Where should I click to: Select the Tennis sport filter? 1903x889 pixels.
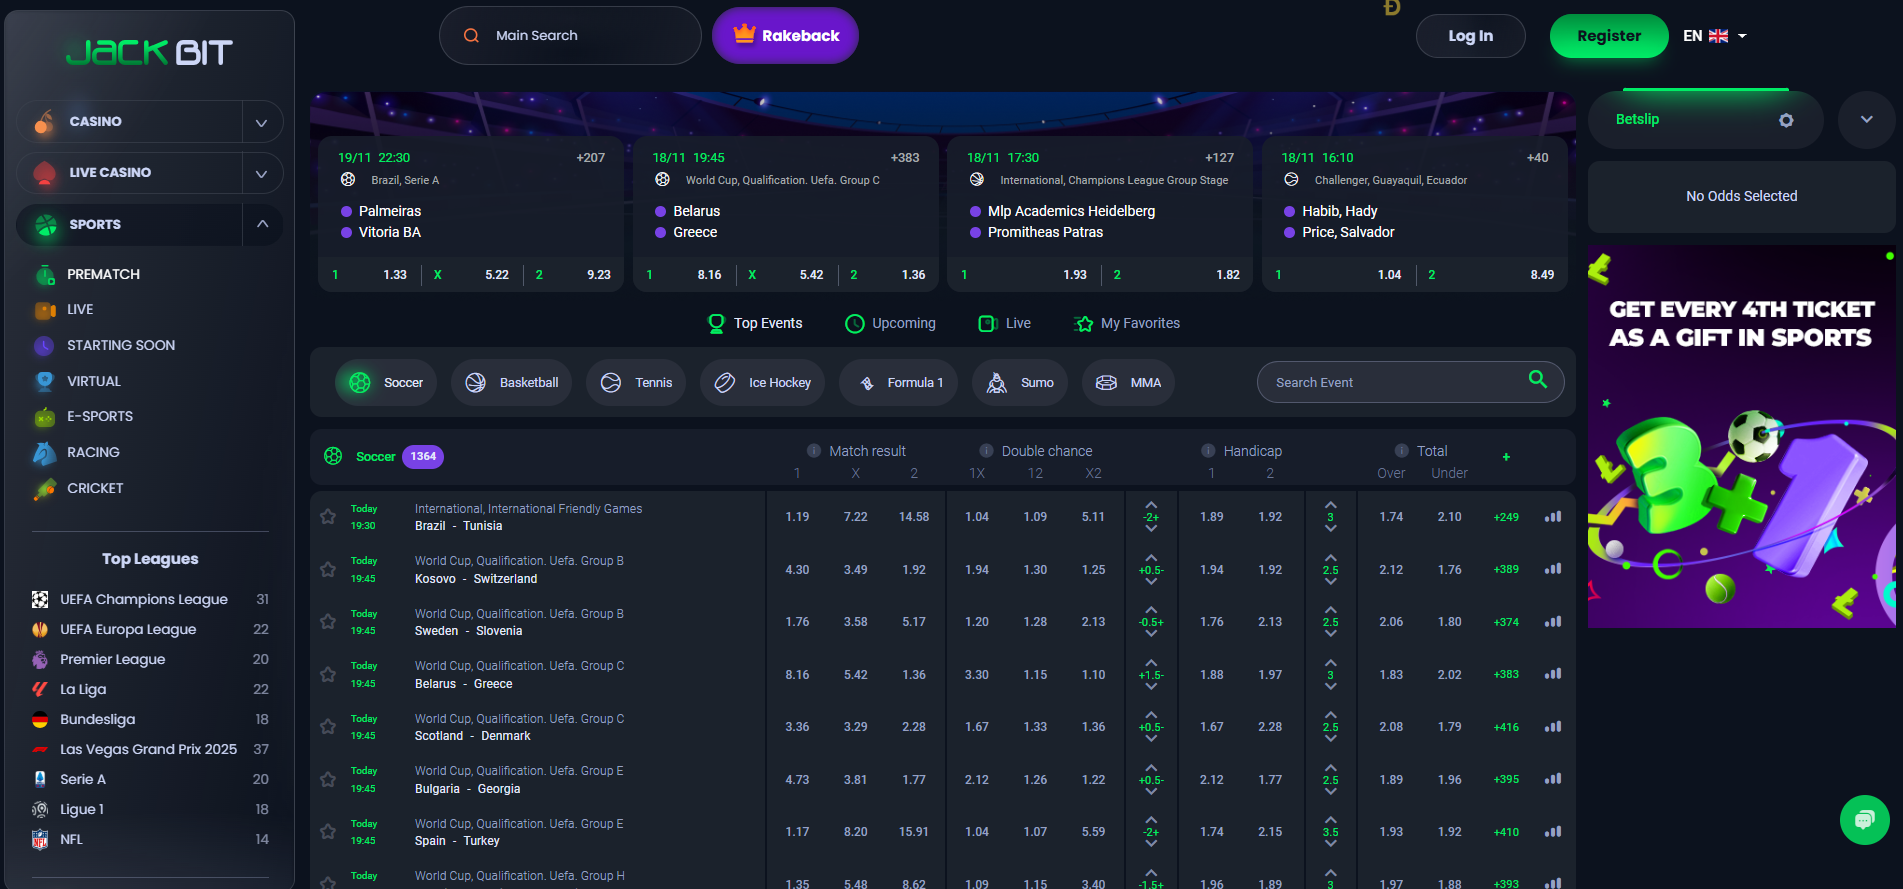point(636,383)
